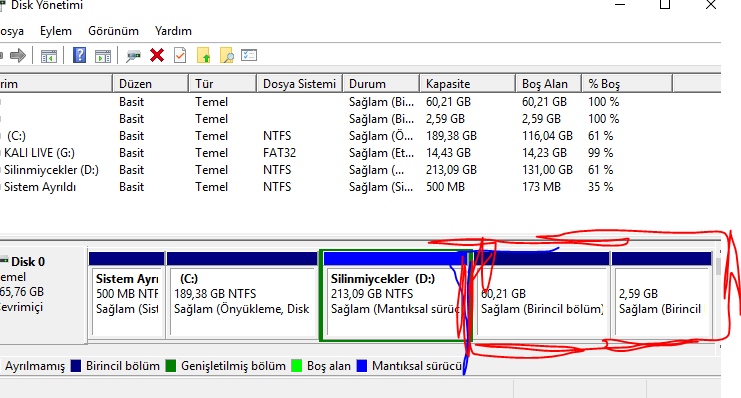Image resolution: width=741 pixels, height=398 pixels.
Task: Click the Genişletilmiş bölüm legend swatch
Action: [171, 366]
